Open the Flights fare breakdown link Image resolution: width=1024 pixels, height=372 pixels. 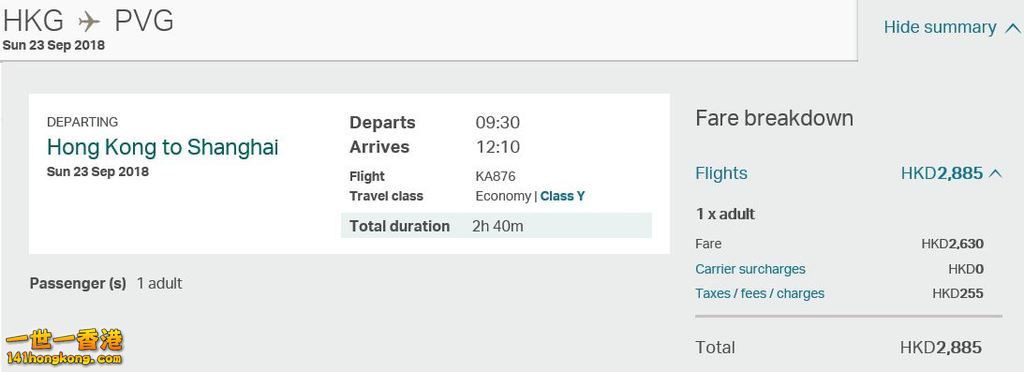[x=721, y=174]
